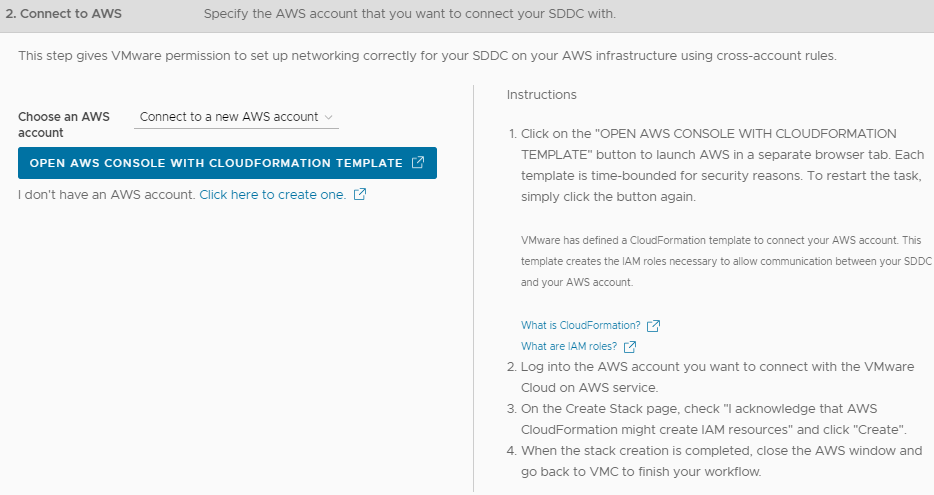934x495 pixels.
Task: Click the 'This step gives VMware permission' description
Action: (427, 56)
